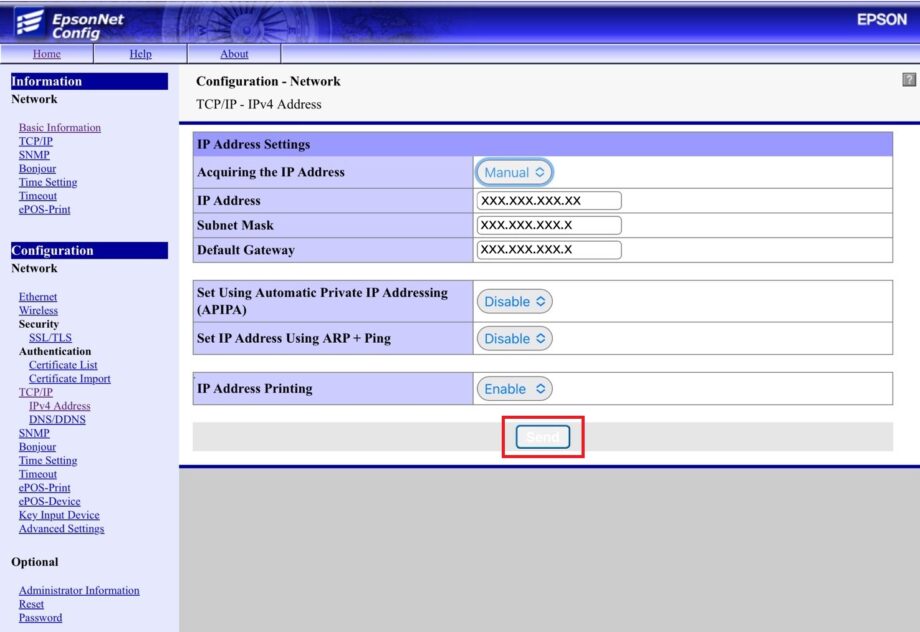
Task: Click the Administrator Information link
Action: (79, 591)
